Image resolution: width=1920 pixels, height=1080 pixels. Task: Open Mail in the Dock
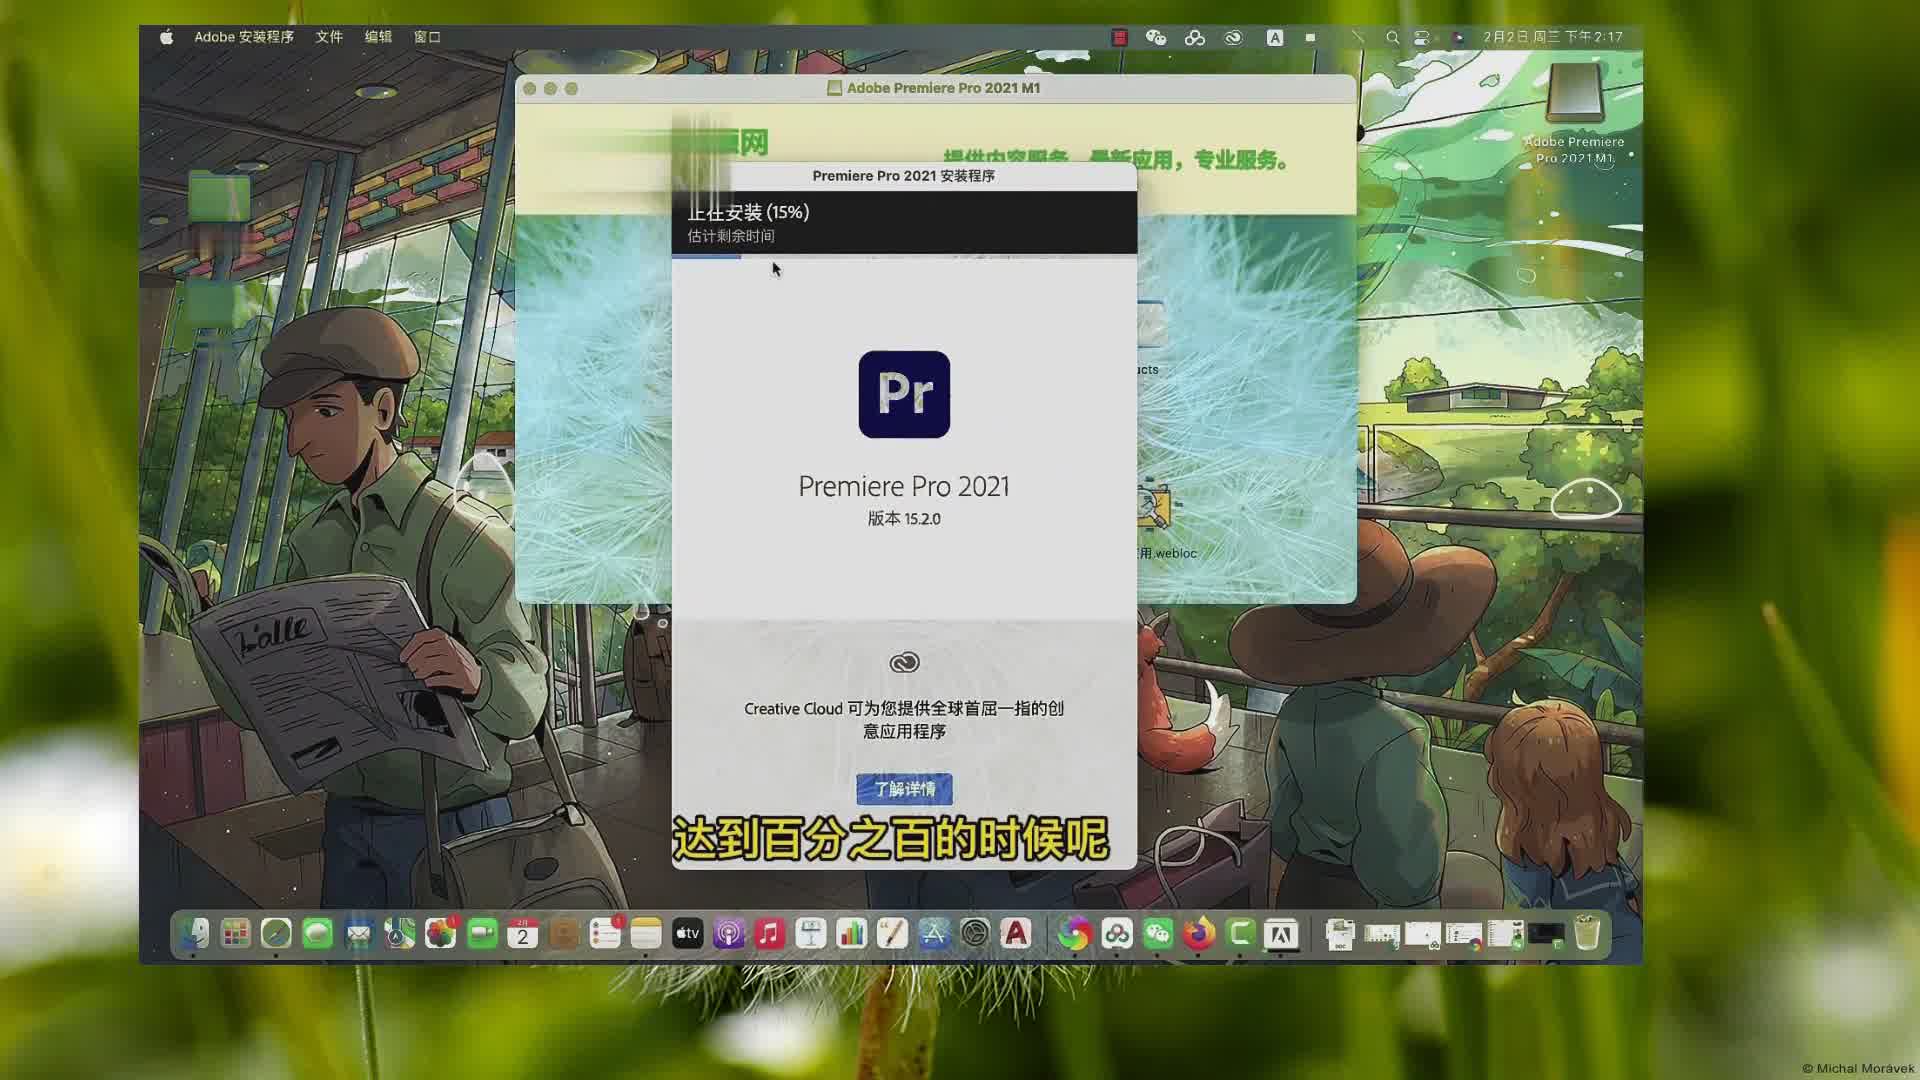pos(358,934)
